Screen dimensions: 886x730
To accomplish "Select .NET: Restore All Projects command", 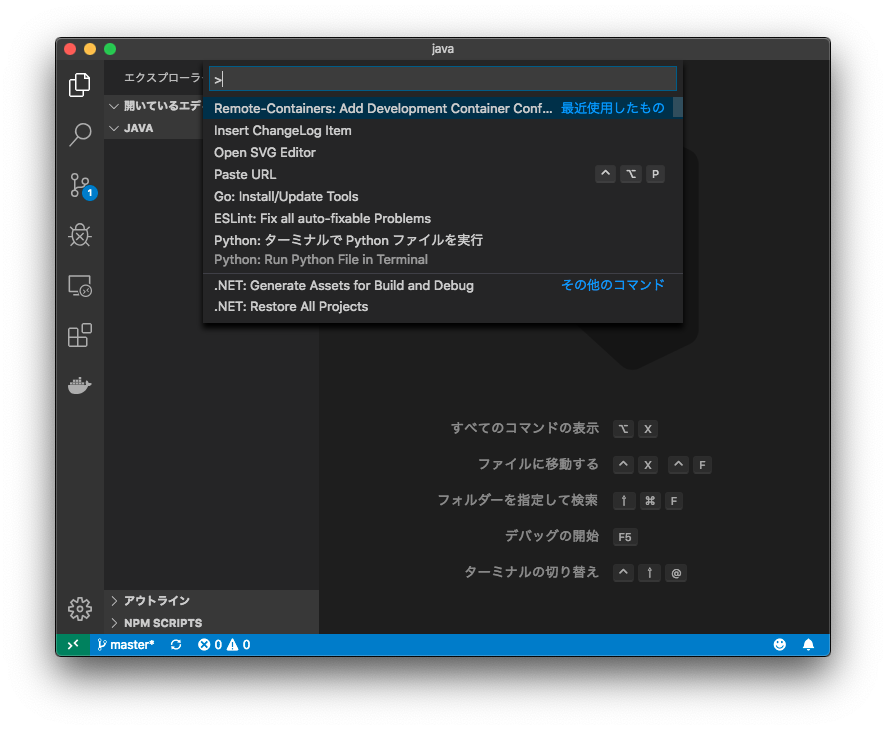I will 442,307.
